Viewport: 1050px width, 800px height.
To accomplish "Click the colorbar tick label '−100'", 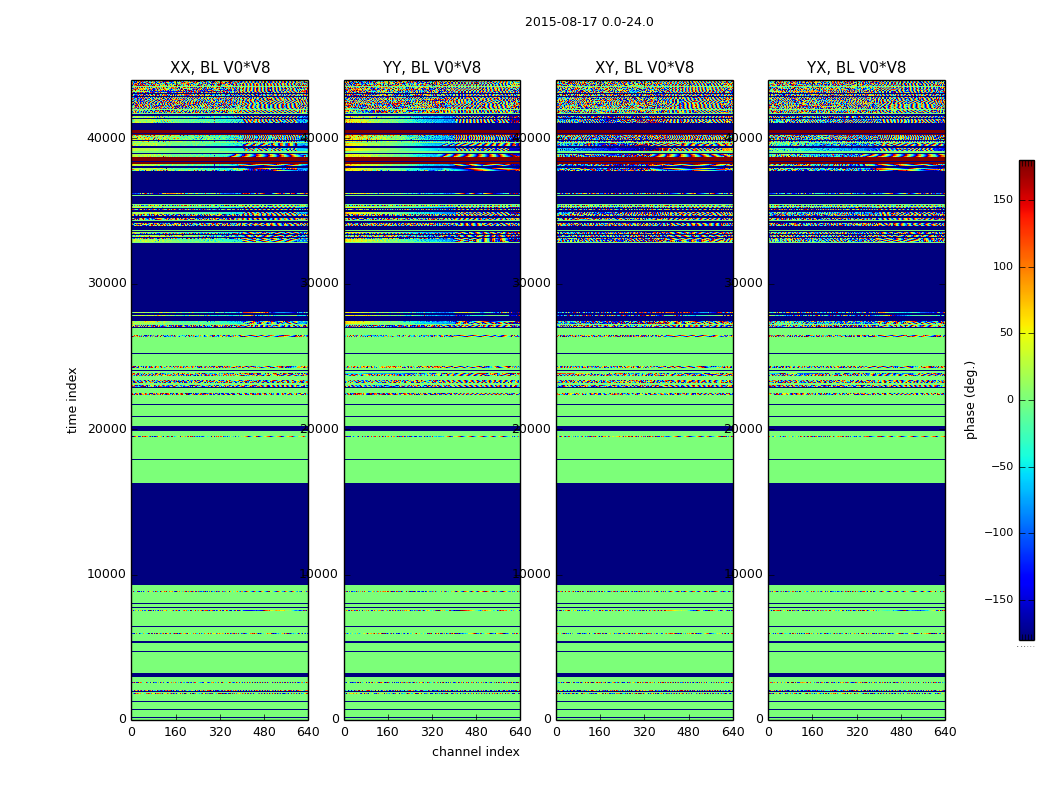I will pos(998,533).
